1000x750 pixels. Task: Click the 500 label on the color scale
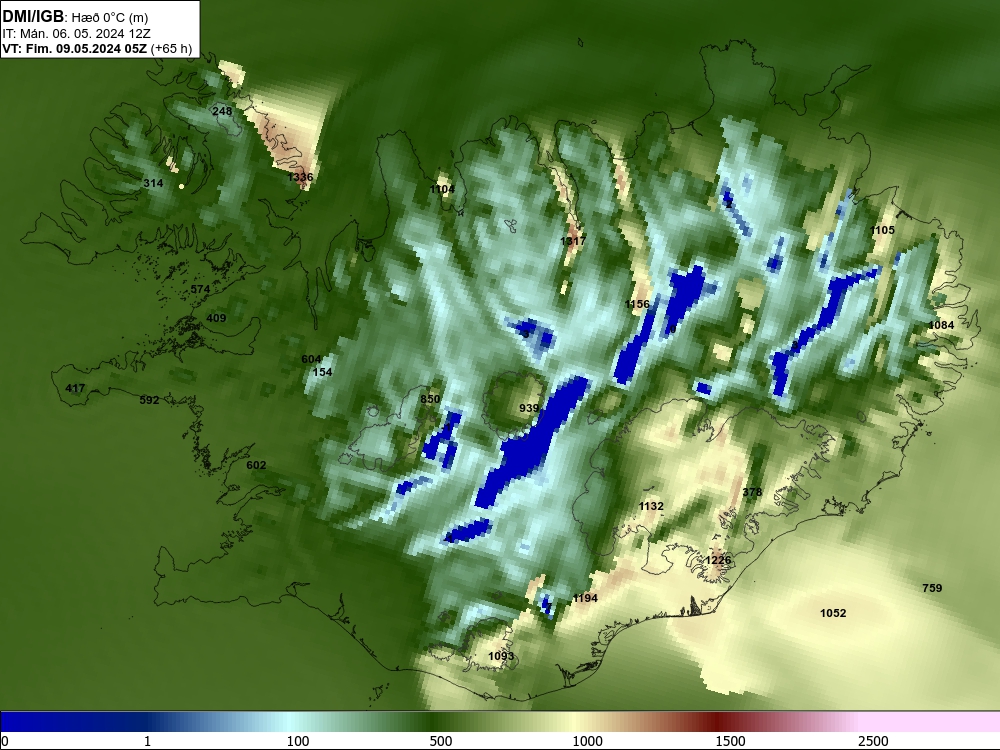(x=441, y=742)
